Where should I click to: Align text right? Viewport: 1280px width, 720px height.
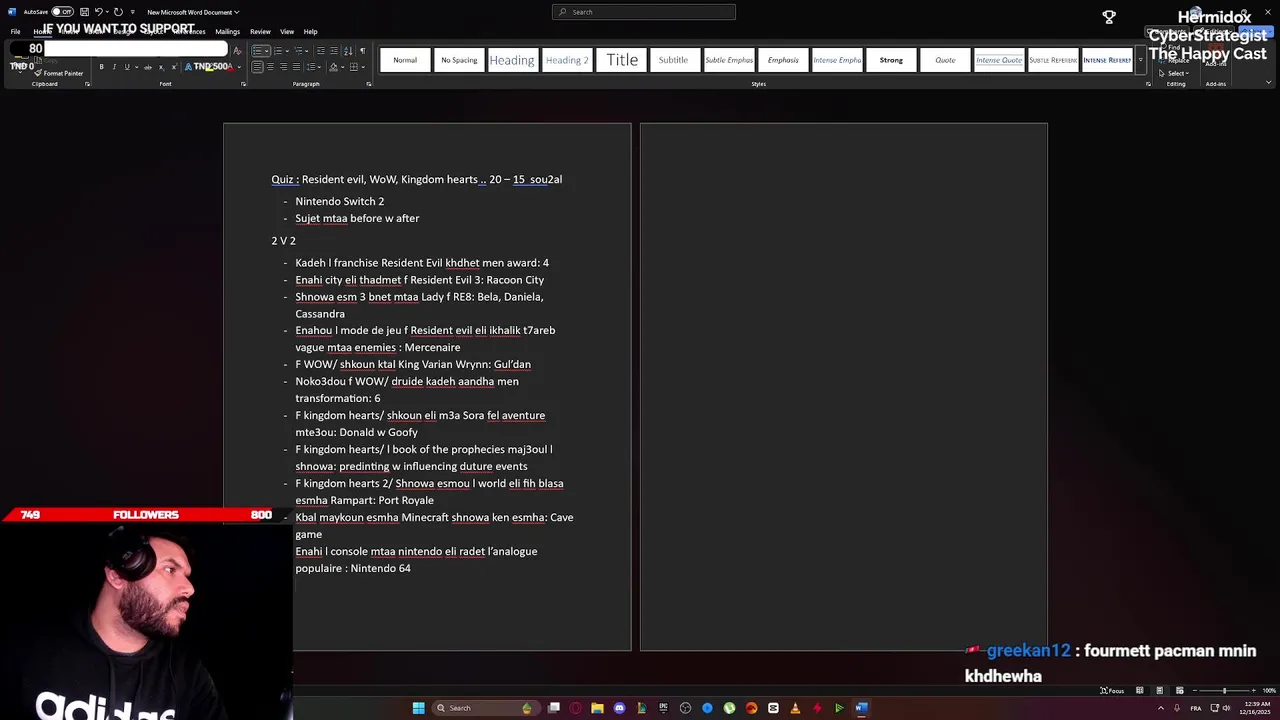point(283,67)
